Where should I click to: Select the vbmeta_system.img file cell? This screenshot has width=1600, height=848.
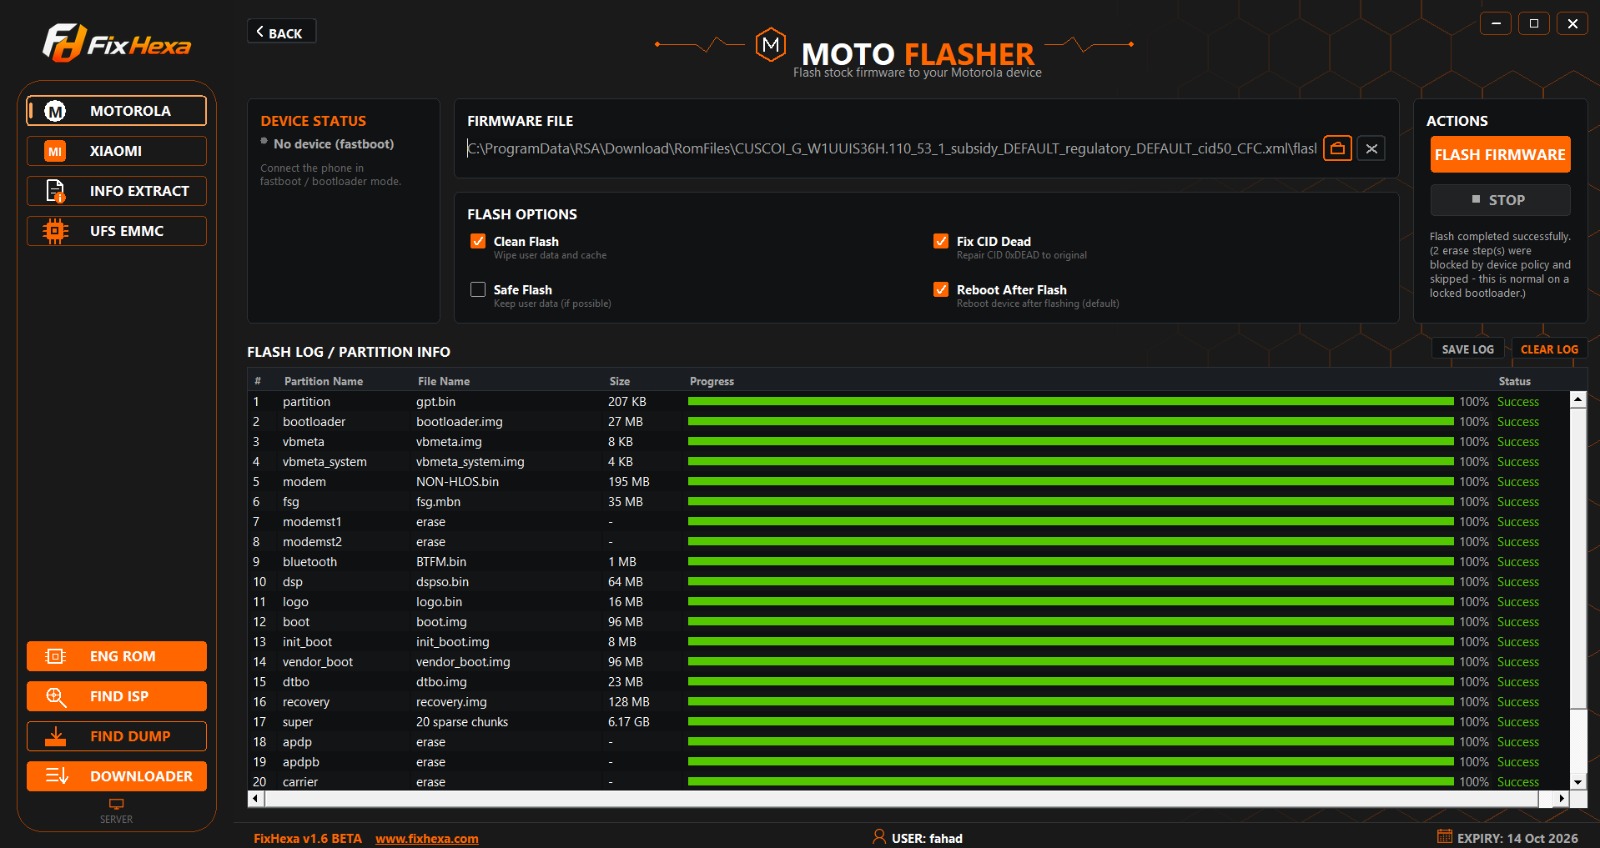pos(470,461)
